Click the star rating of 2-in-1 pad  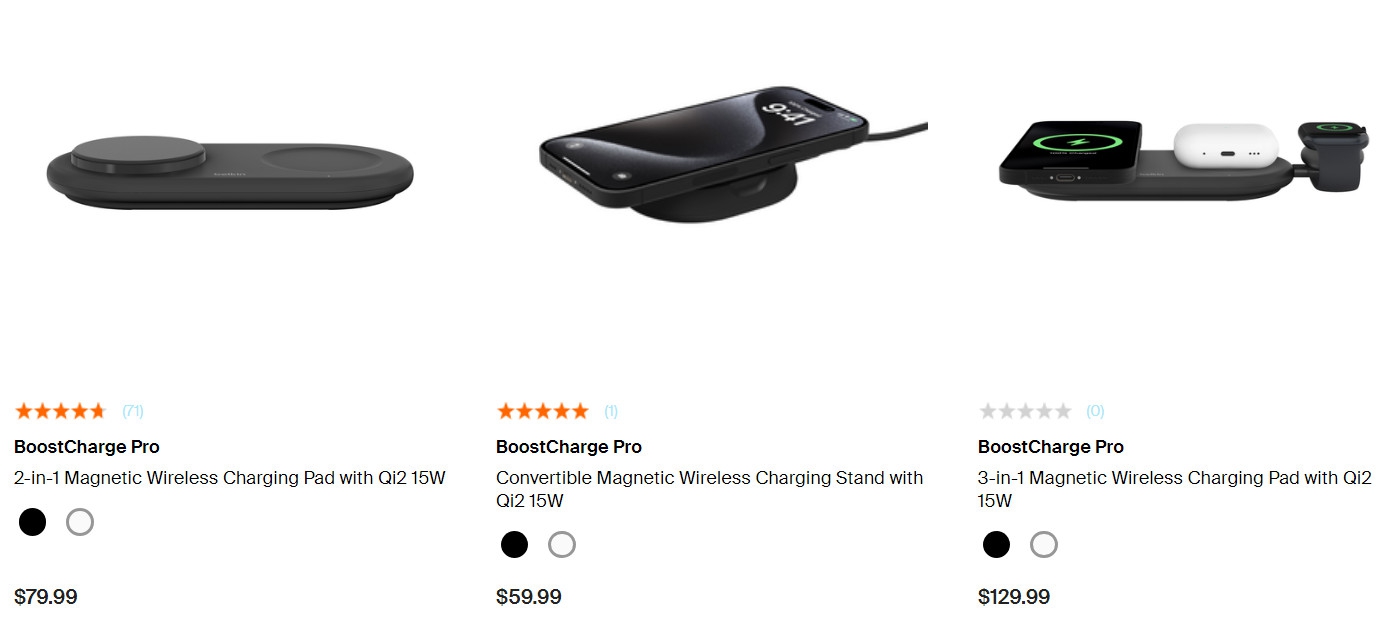click(x=61, y=411)
